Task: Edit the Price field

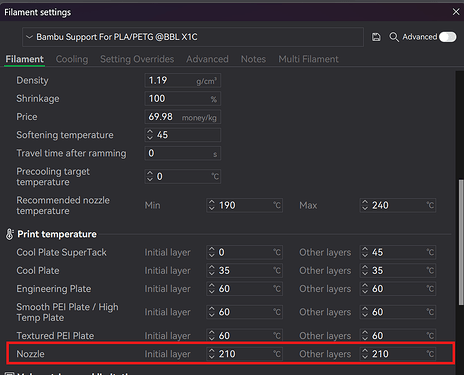Action: 183,117
